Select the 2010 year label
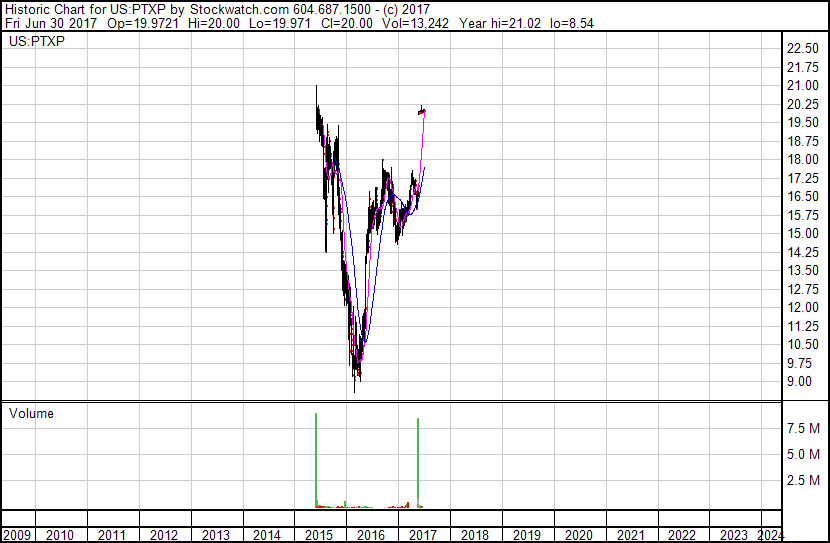 click(x=60, y=535)
